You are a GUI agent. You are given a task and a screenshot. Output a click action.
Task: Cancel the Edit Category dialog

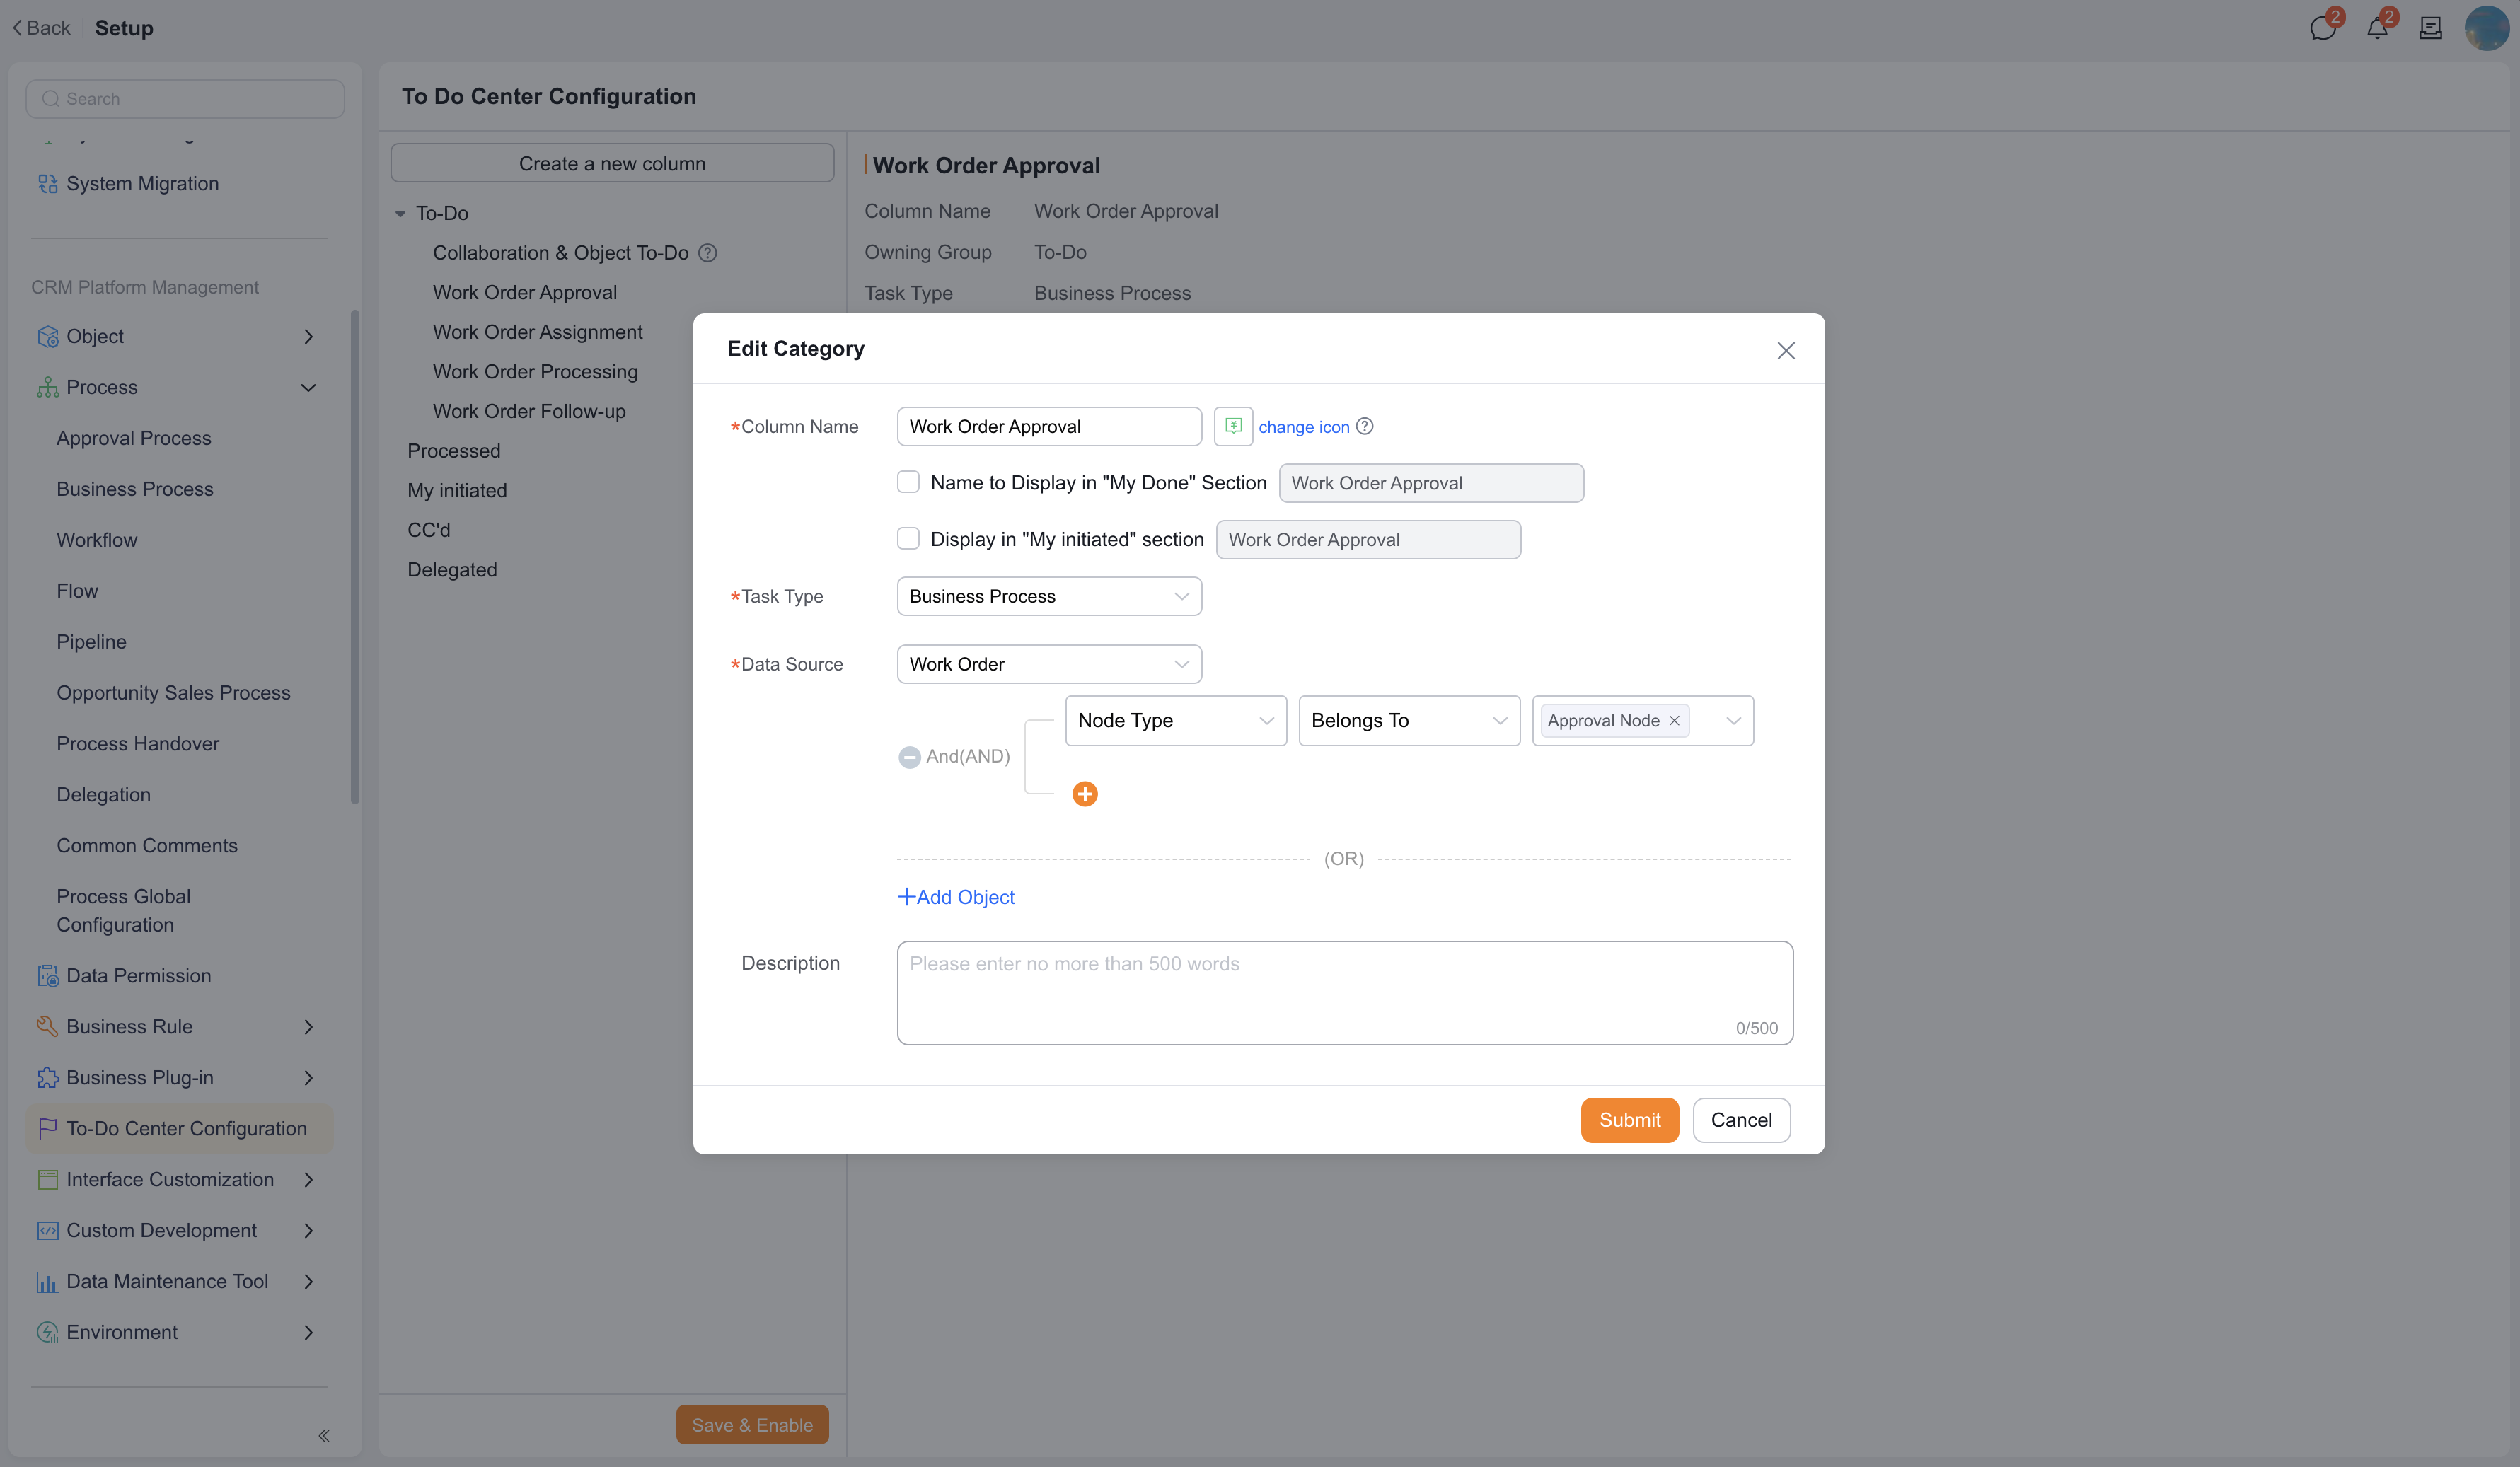click(x=1741, y=1120)
